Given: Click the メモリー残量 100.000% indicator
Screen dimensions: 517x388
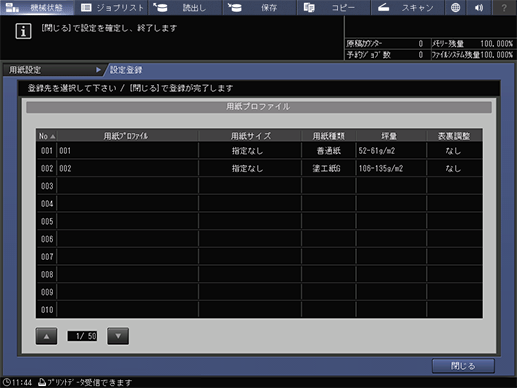Looking at the screenshot, I should pyautogui.click(x=472, y=43).
